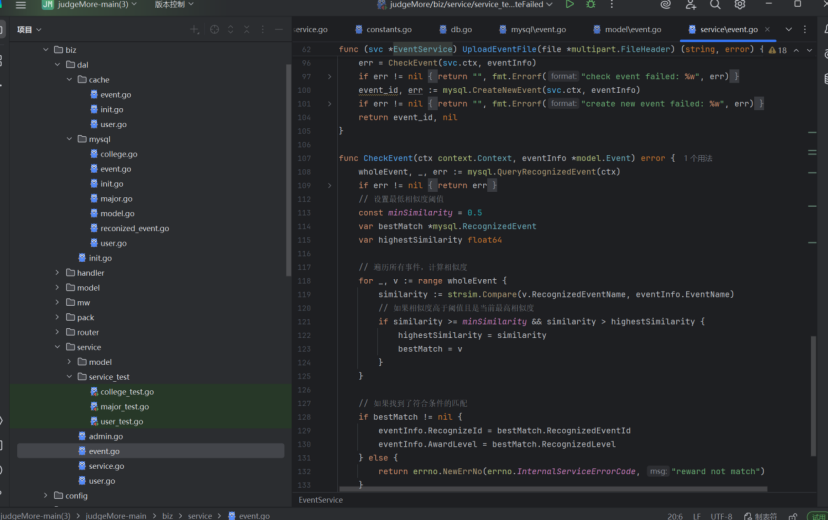Open the 18 warnings inspection indicator

pyautogui.click(x=778, y=50)
